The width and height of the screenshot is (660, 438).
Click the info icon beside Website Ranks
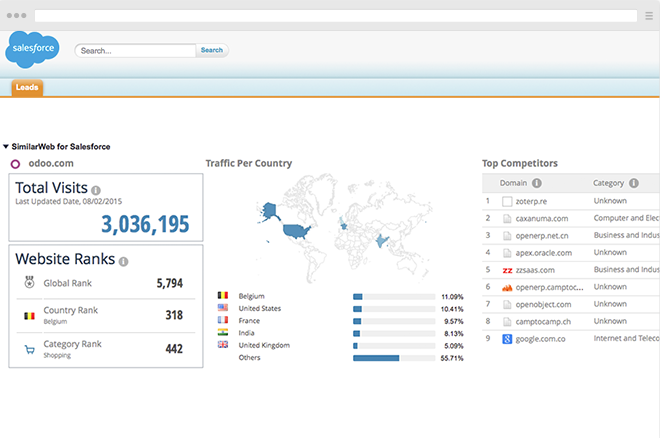[123, 262]
